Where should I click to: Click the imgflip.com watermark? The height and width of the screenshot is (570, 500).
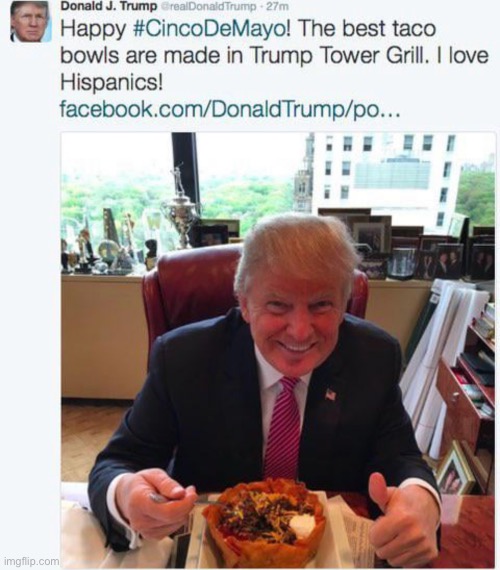tap(33, 561)
